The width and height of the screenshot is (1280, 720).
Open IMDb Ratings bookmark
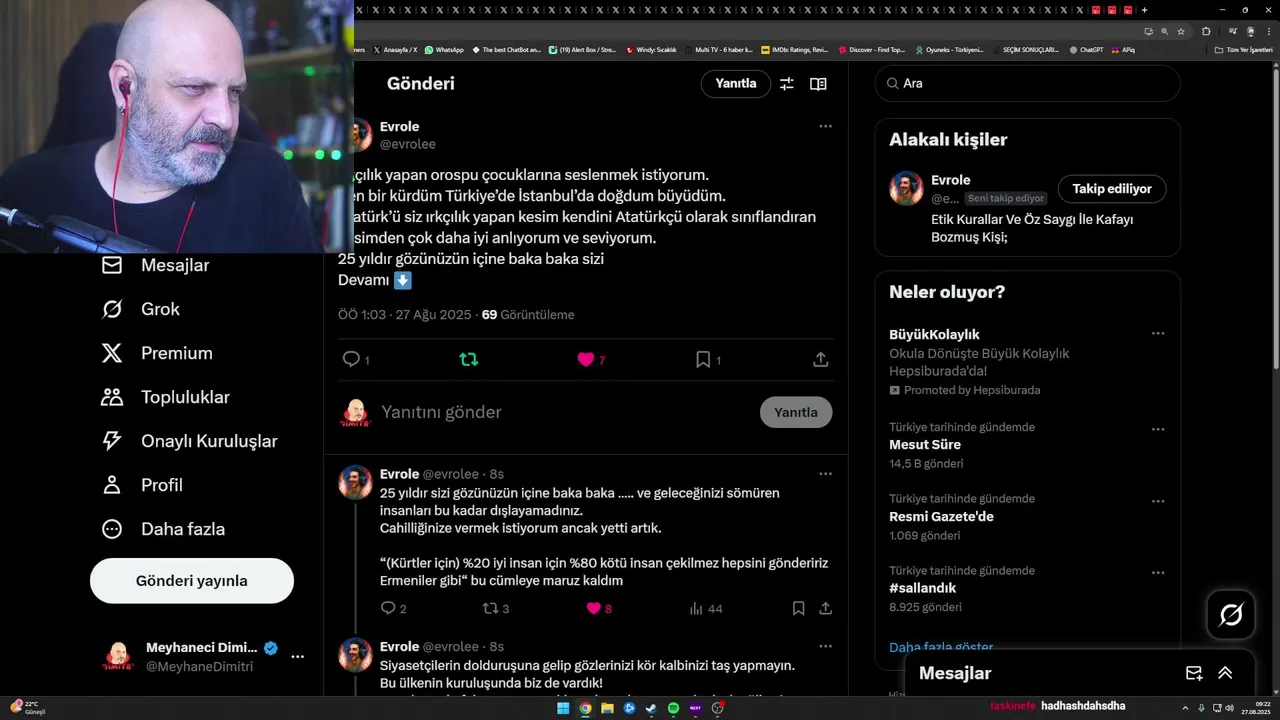click(795, 49)
